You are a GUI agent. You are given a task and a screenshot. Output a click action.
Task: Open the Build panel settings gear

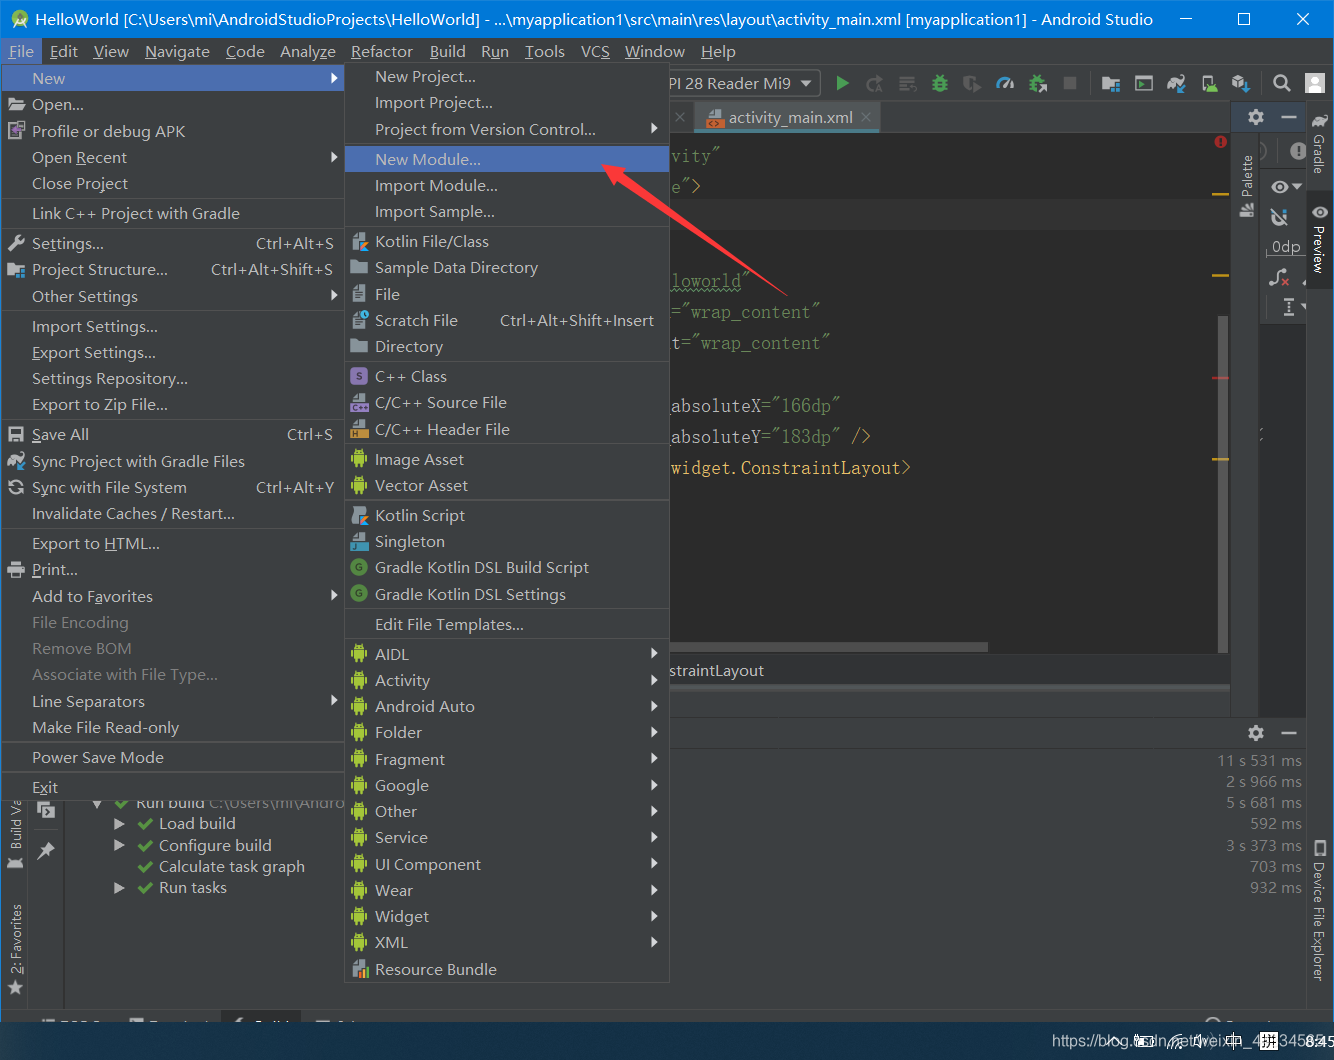1256,733
